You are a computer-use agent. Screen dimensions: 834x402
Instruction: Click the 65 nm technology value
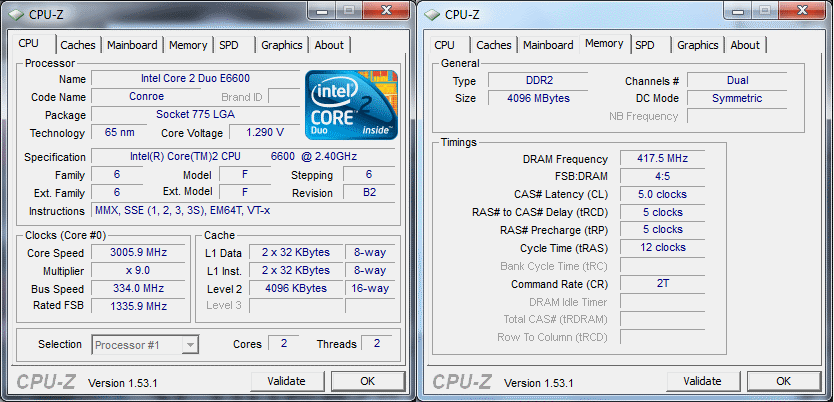pyautogui.click(x=120, y=132)
